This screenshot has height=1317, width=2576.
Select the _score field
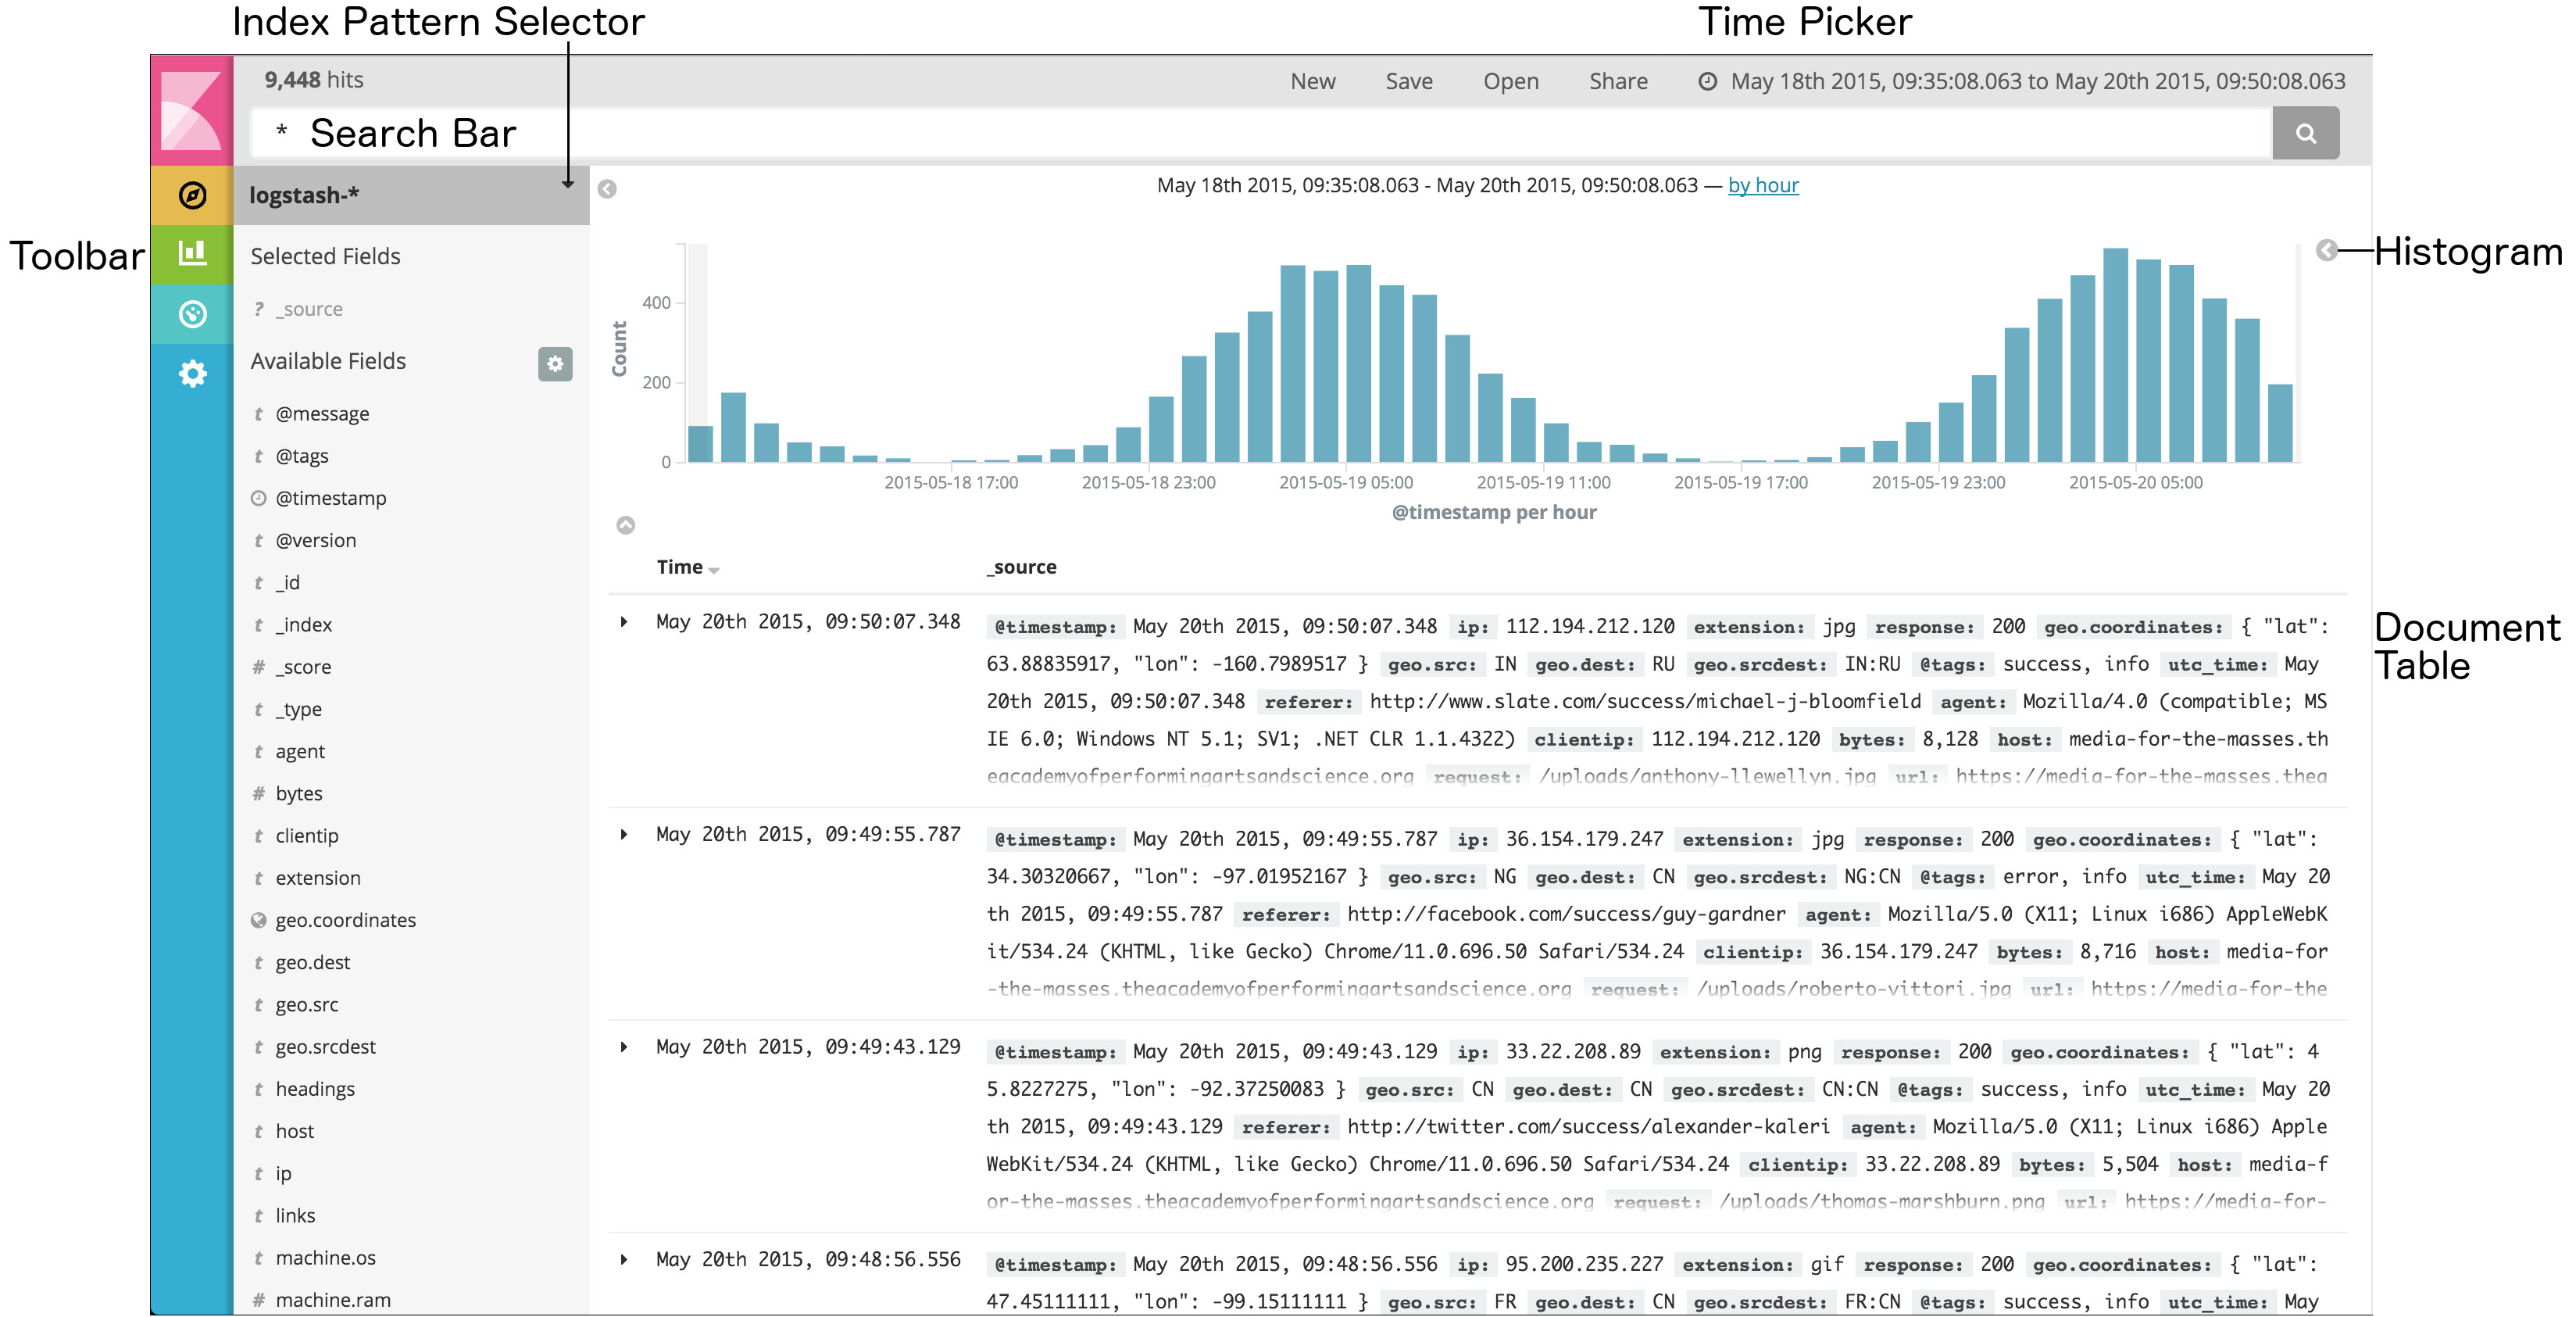[x=302, y=667]
